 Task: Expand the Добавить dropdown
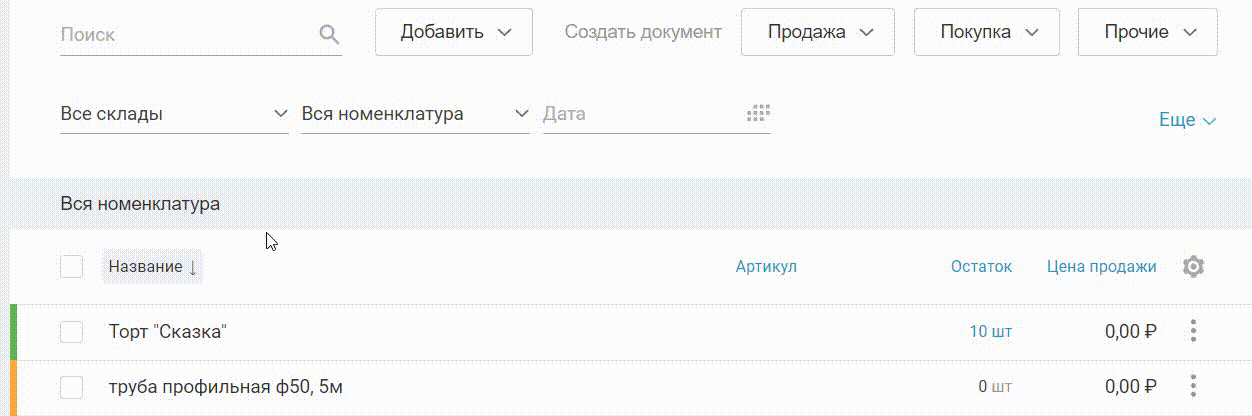click(454, 32)
